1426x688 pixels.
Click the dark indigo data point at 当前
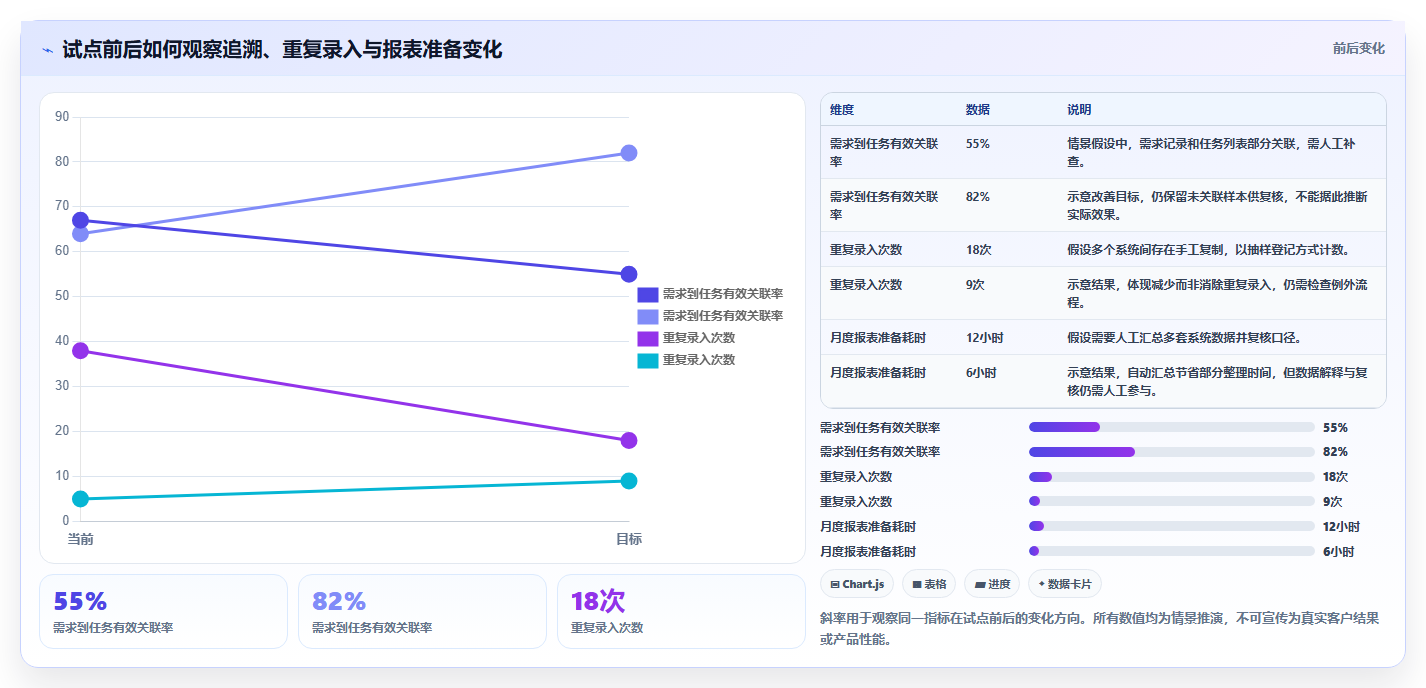coord(81,220)
